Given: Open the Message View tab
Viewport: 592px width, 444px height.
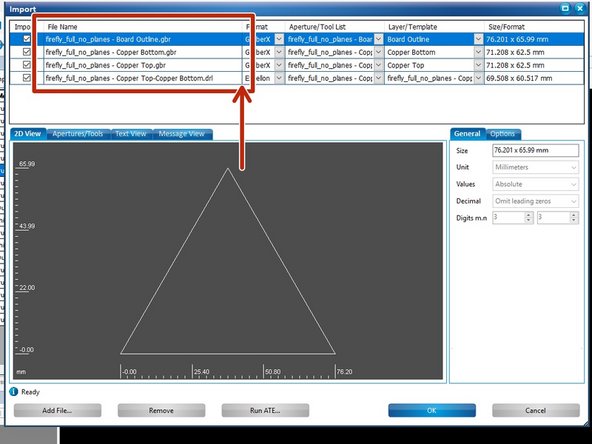Looking at the screenshot, I should pyautogui.click(x=182, y=134).
